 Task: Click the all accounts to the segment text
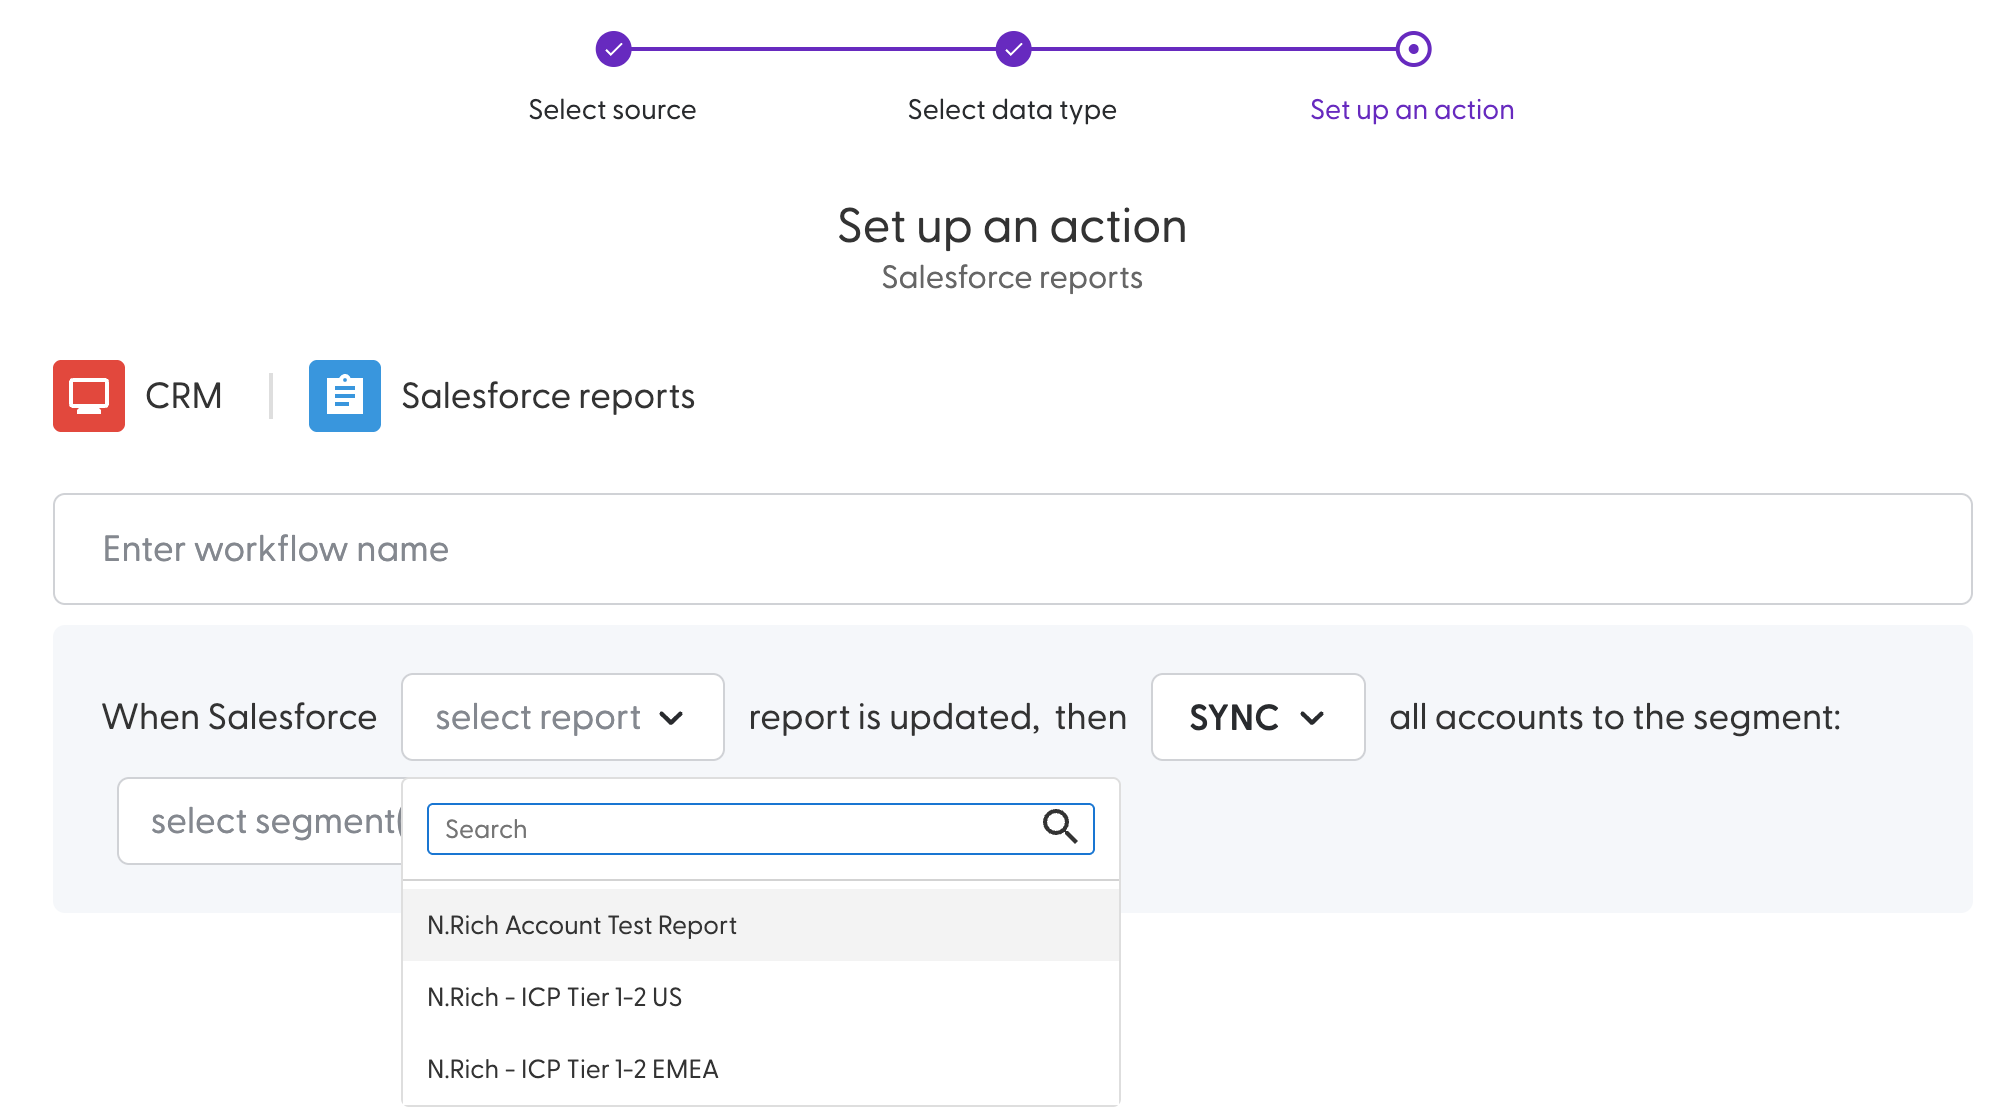point(1615,717)
